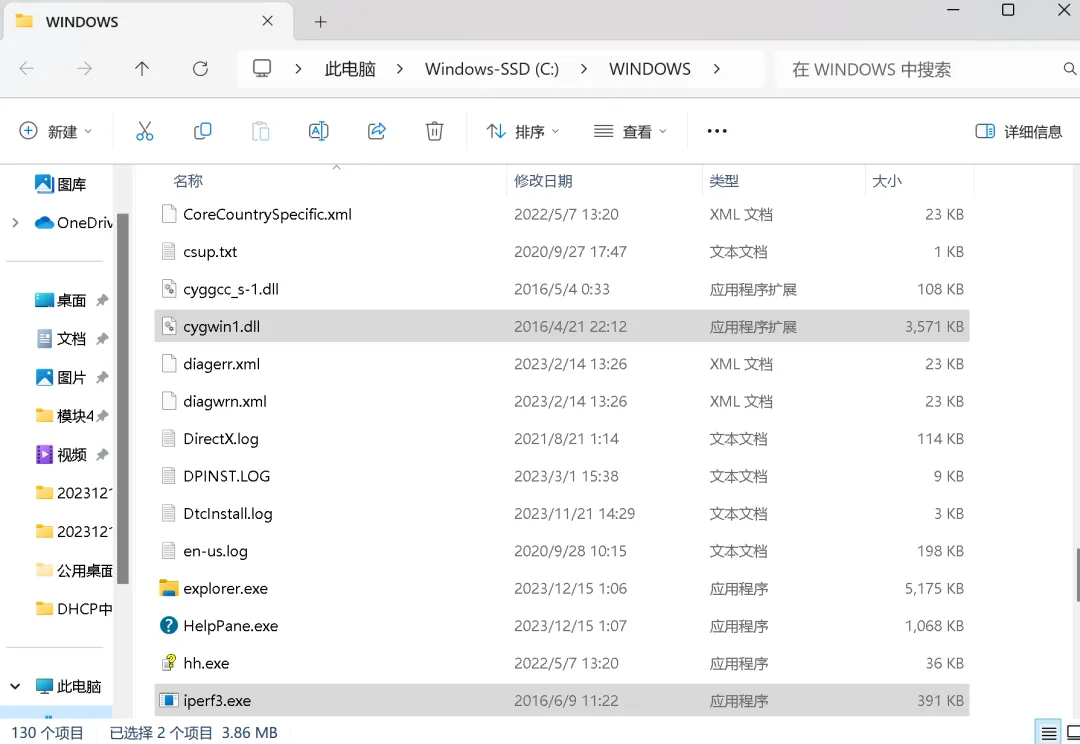Click the Copy icon in toolbar

203,131
